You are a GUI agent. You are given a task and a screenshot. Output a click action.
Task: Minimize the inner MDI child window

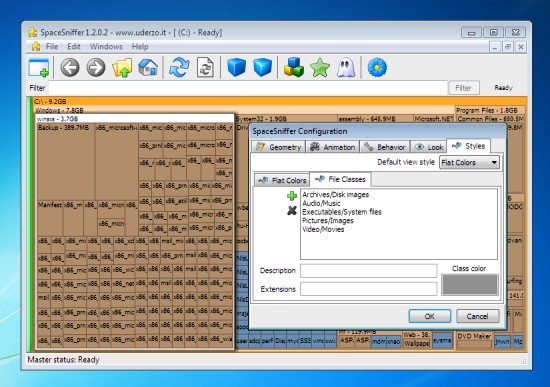click(494, 47)
